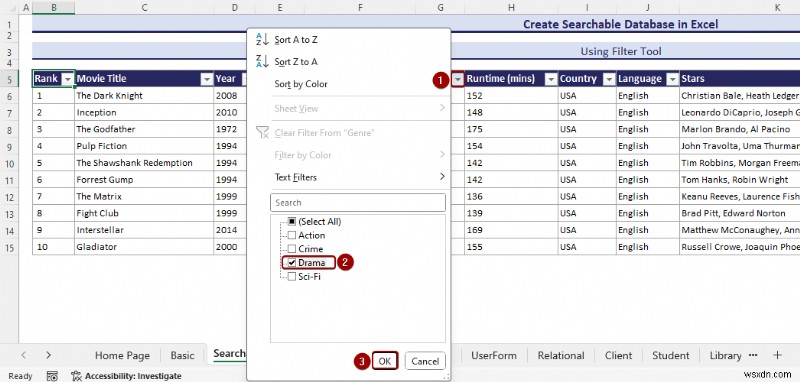
Task: Open the Runtime (mins) filter dropdown
Action: tap(551, 79)
